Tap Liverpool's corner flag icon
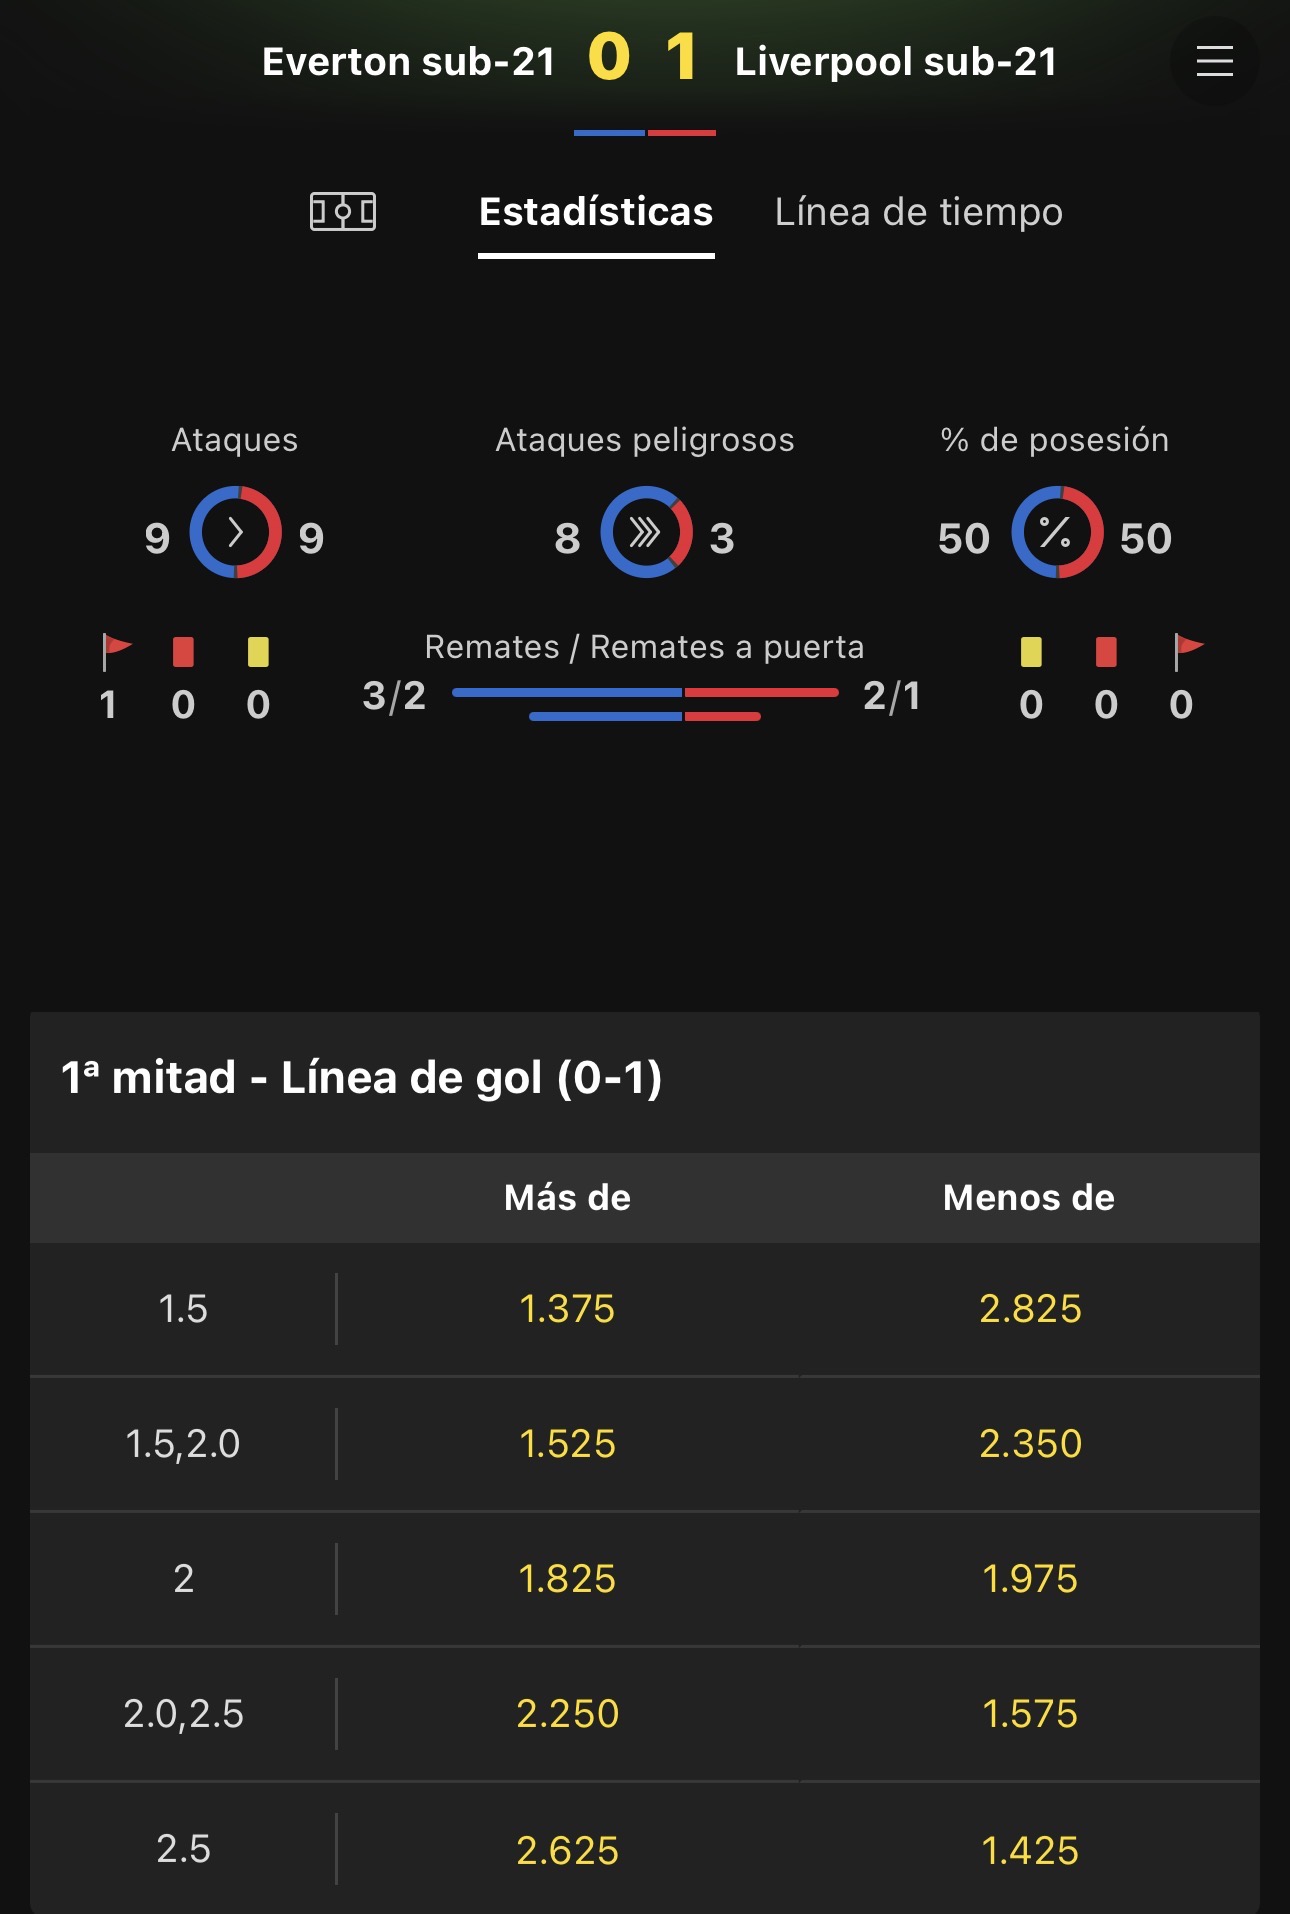 [1187, 652]
